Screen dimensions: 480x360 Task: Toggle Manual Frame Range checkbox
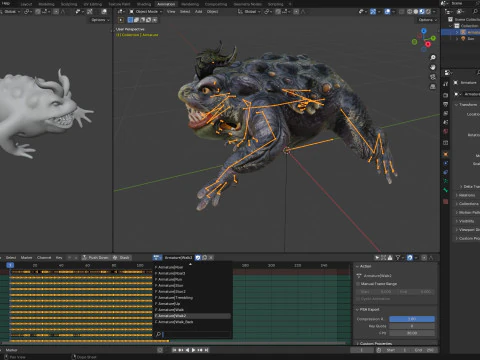pyautogui.click(x=358, y=284)
